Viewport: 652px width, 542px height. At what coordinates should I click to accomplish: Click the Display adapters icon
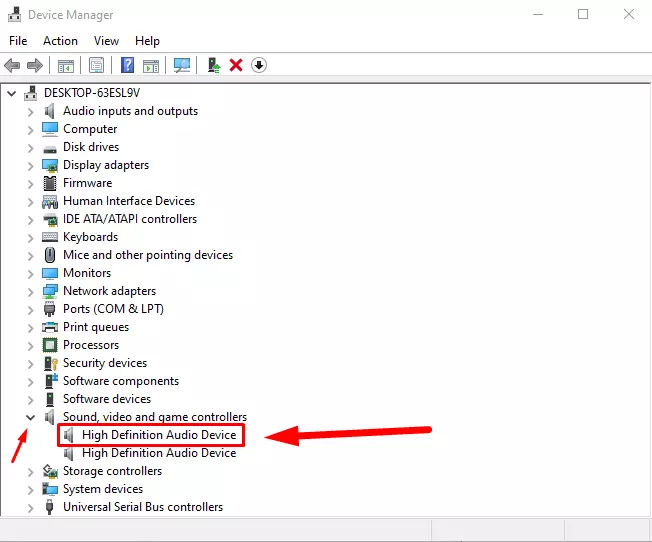(x=50, y=165)
